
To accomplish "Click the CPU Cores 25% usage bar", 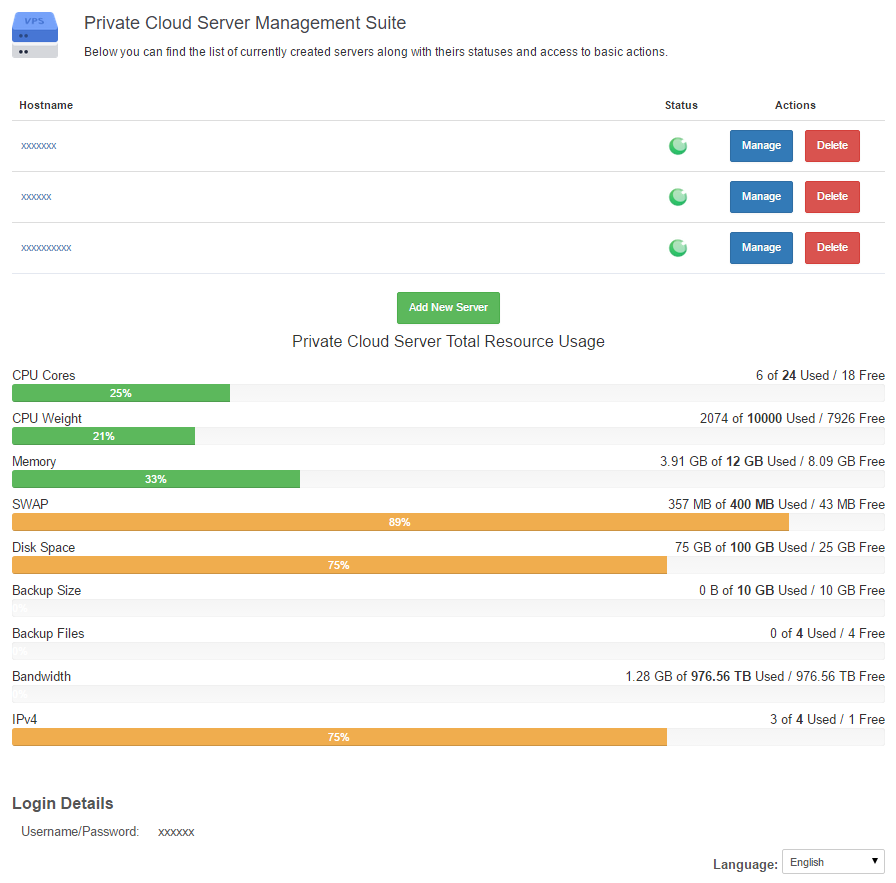I will click(x=121, y=394).
